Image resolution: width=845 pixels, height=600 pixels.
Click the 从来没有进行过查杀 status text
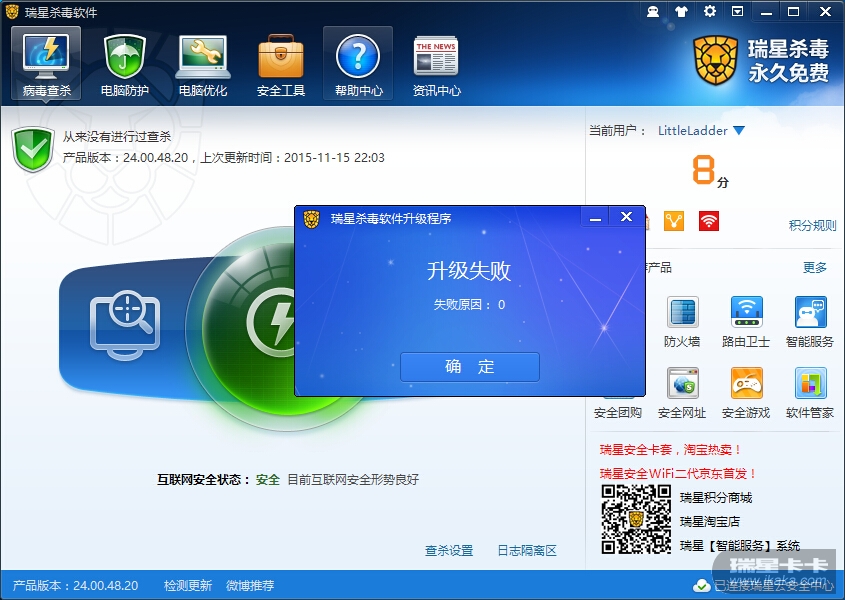(116, 136)
